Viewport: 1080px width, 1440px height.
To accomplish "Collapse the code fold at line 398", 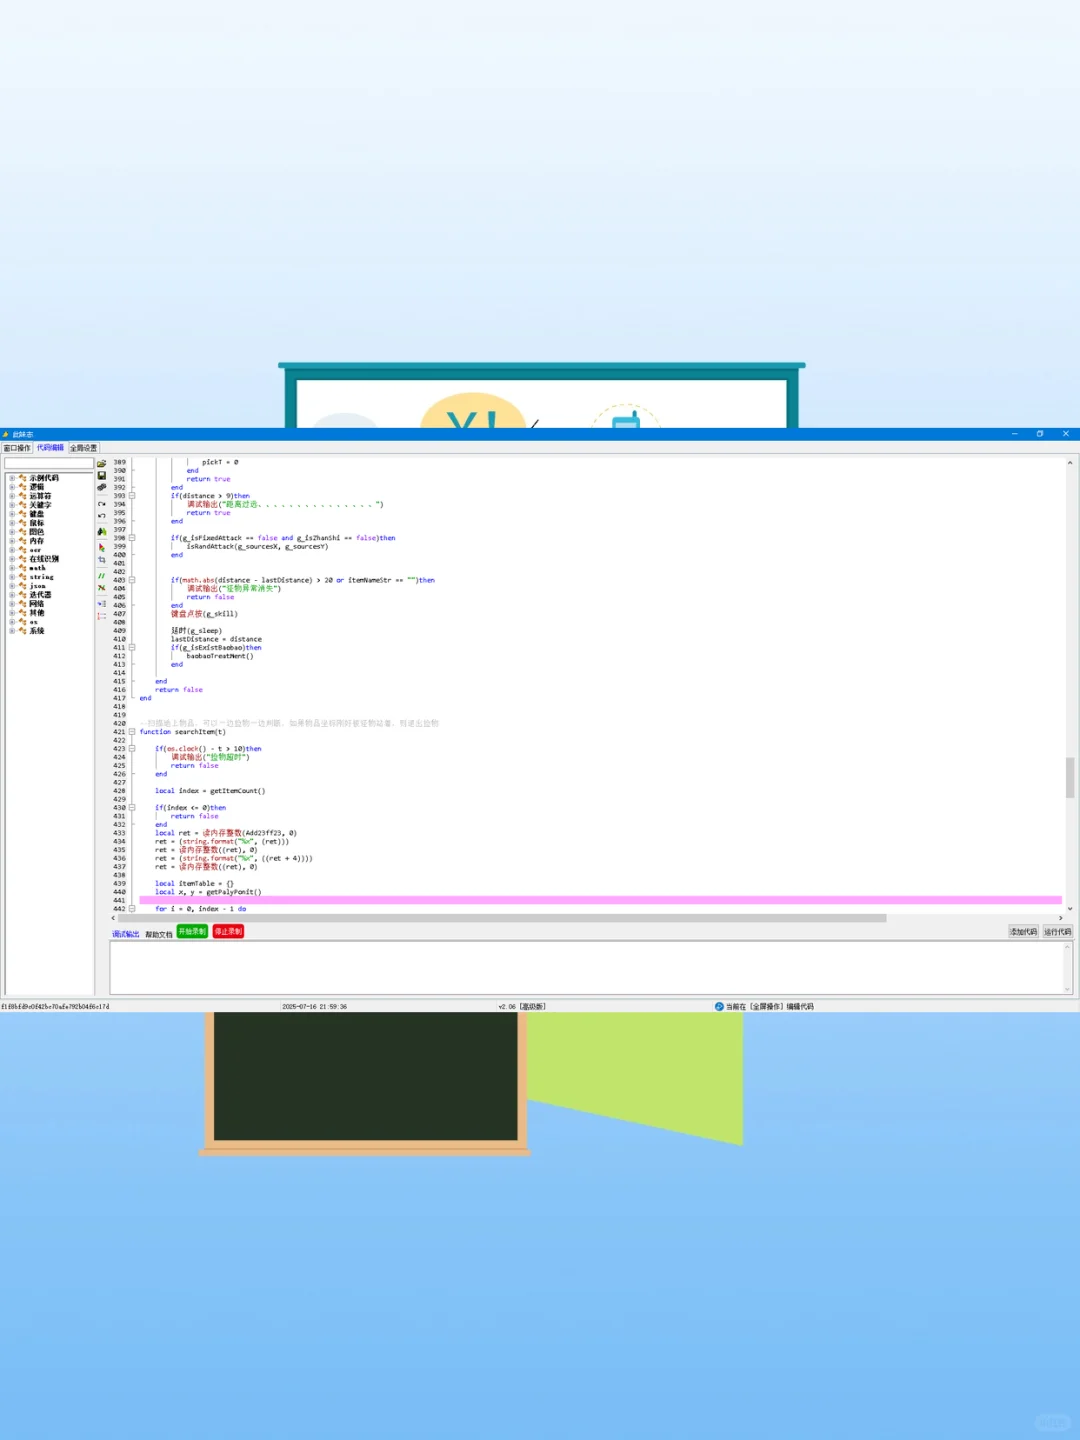I will (132, 538).
